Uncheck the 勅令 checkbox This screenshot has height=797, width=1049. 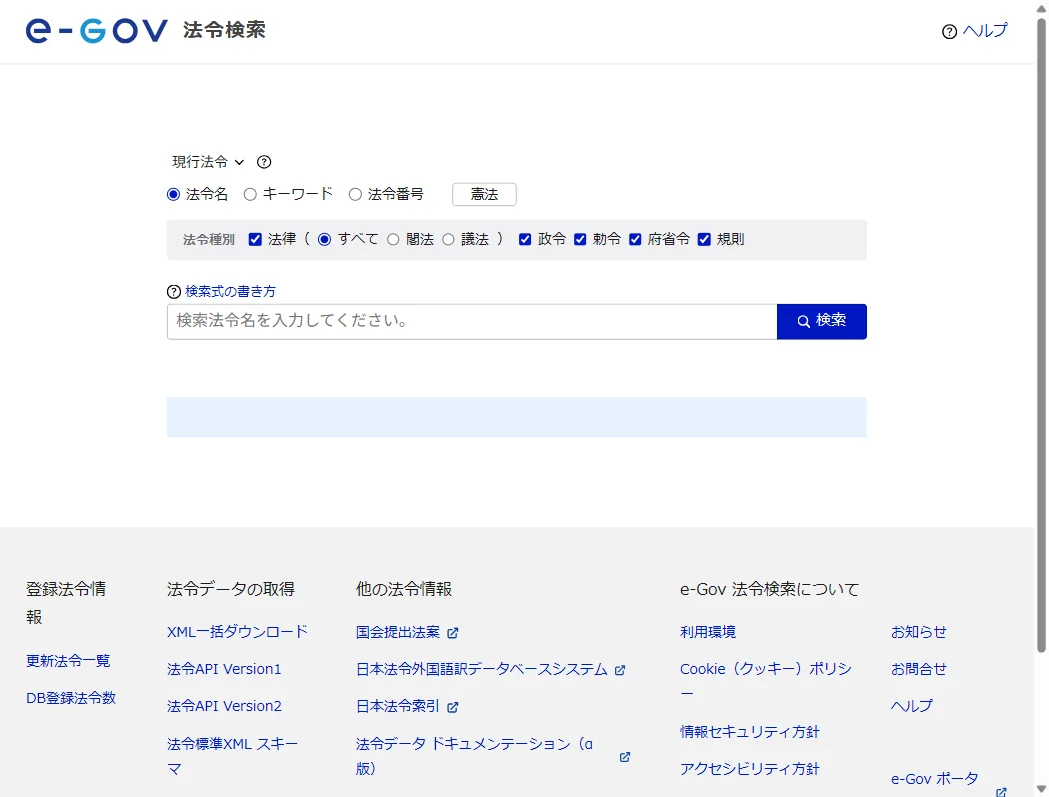click(580, 240)
